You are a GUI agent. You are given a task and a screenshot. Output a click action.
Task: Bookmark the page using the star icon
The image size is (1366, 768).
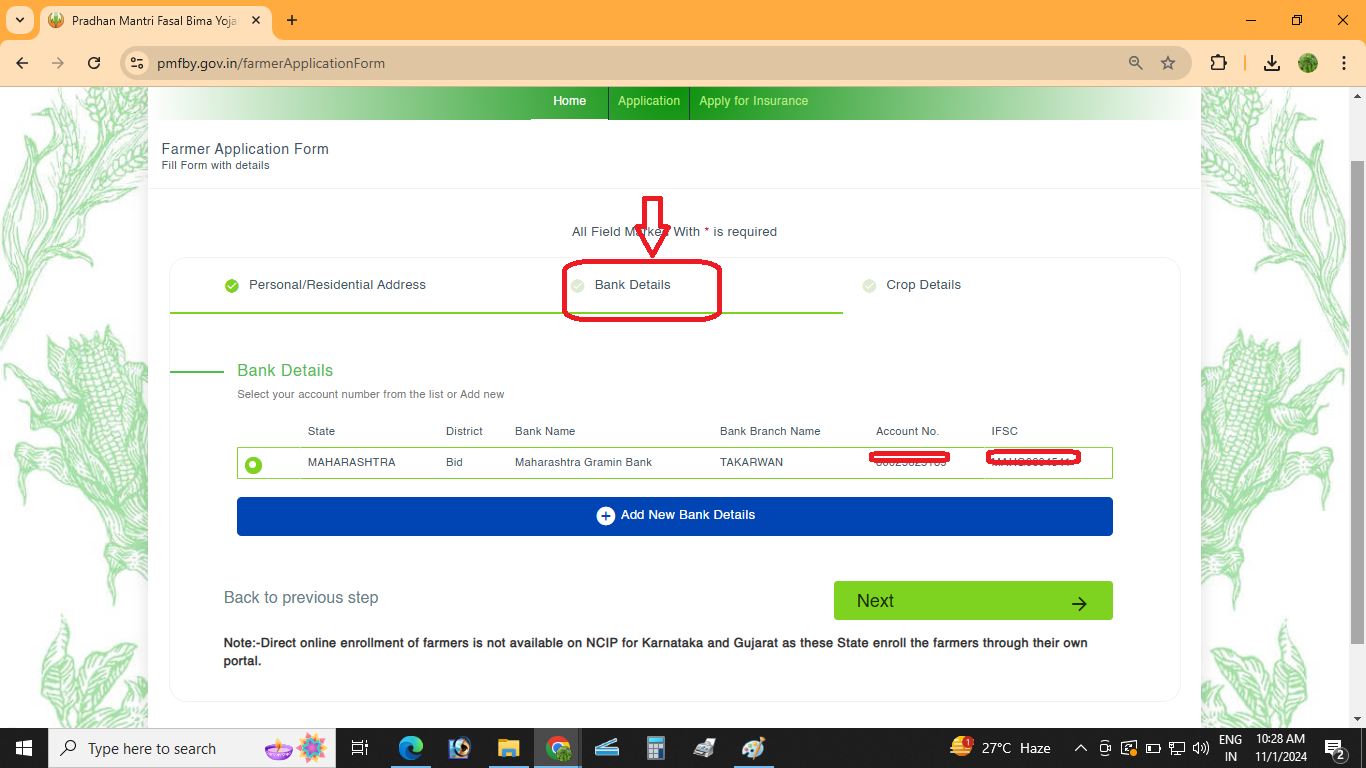1168,62
